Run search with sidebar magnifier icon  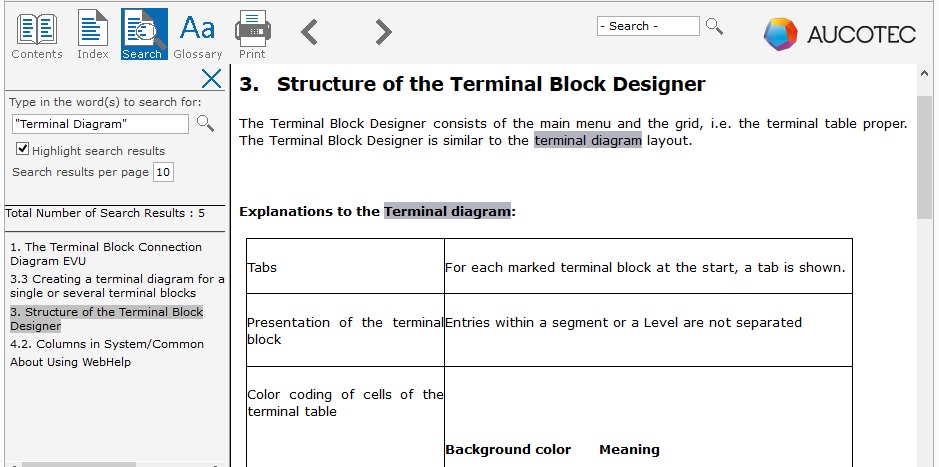(x=205, y=123)
